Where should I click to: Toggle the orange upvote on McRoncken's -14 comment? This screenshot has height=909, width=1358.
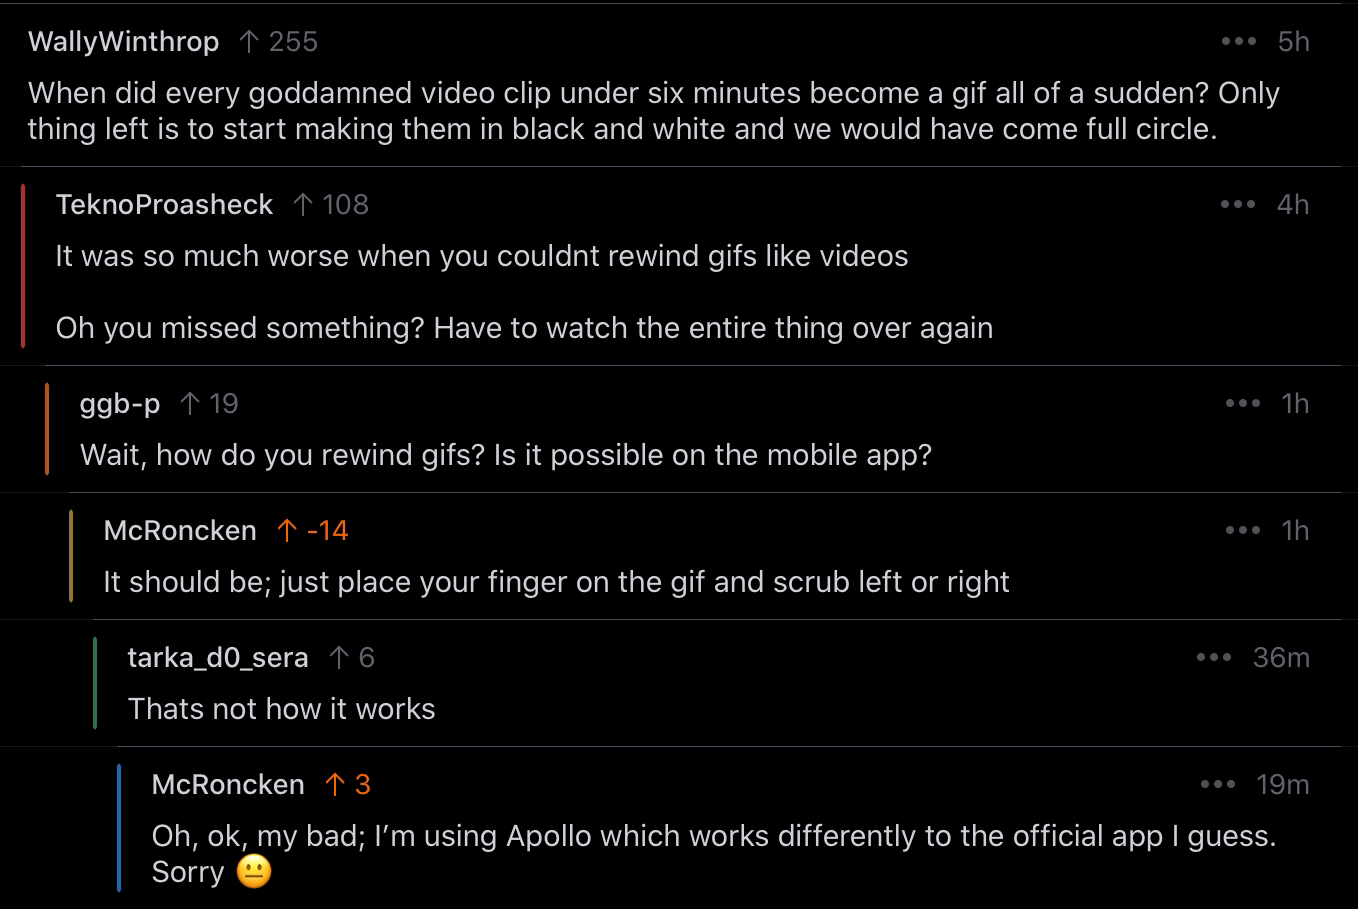pos(287,531)
